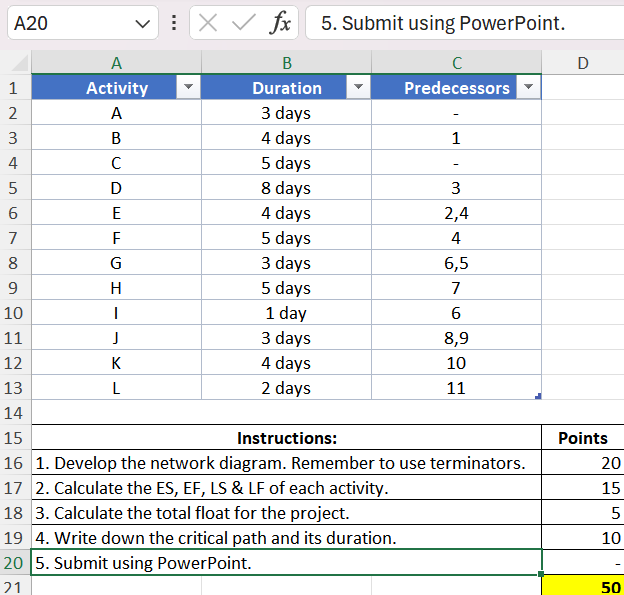Click the Name Box showing A20
Screen dimensions: 624x595
pyautogui.click(x=83, y=23)
